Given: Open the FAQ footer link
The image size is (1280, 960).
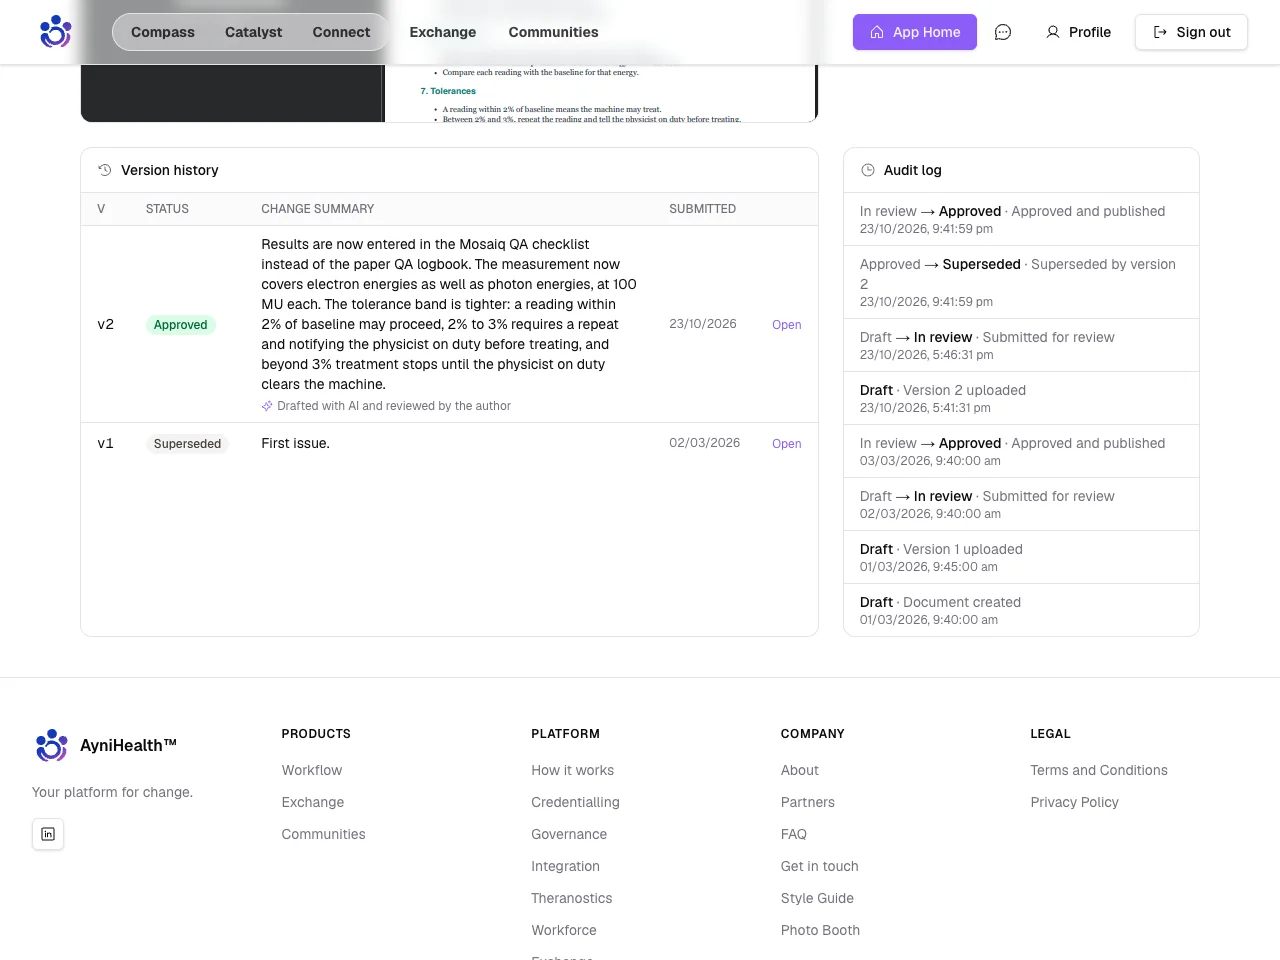Looking at the screenshot, I should (x=794, y=834).
